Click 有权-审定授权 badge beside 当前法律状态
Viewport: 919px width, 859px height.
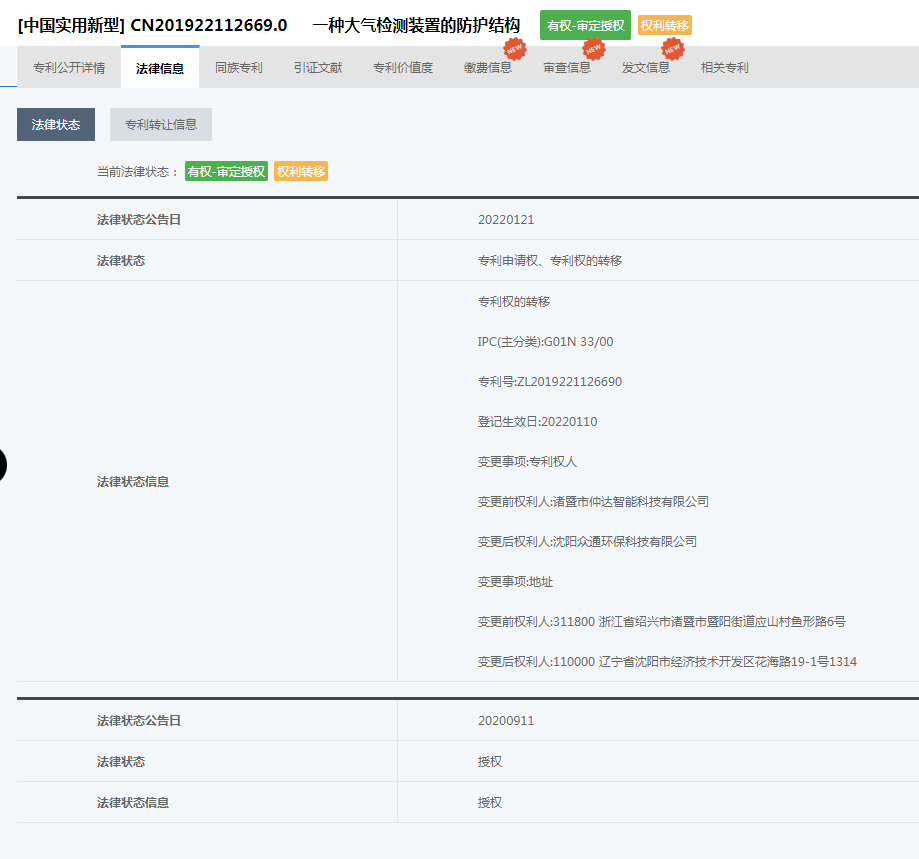226,172
